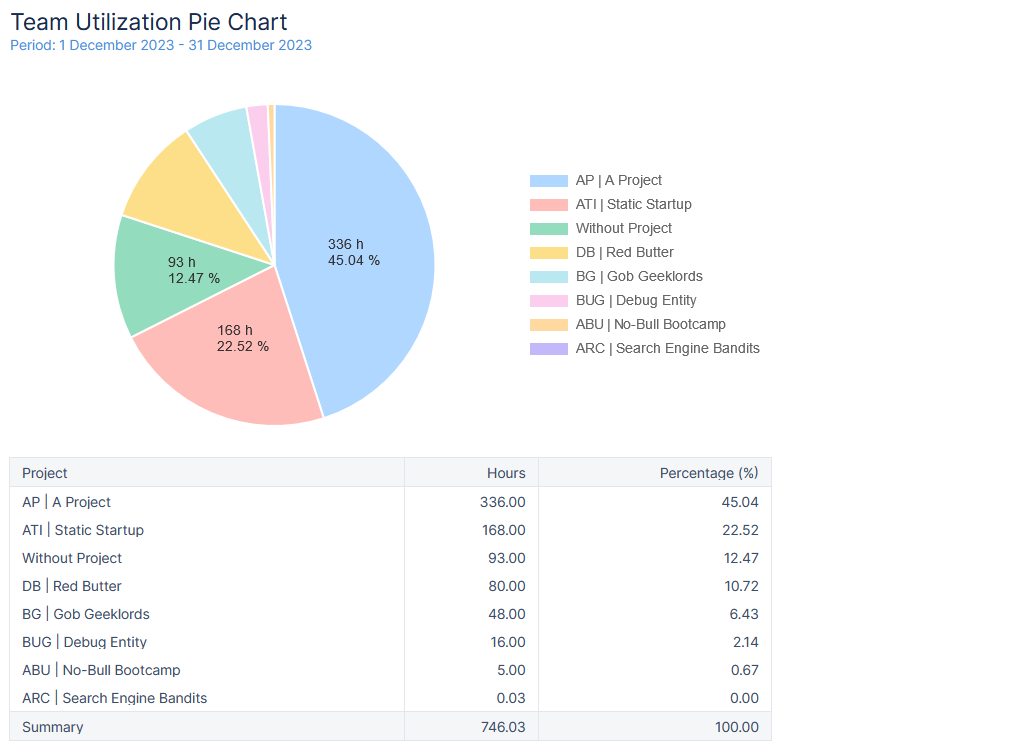
Task: Hide the BG | Gob Geeklords legend series
Action: point(616,276)
